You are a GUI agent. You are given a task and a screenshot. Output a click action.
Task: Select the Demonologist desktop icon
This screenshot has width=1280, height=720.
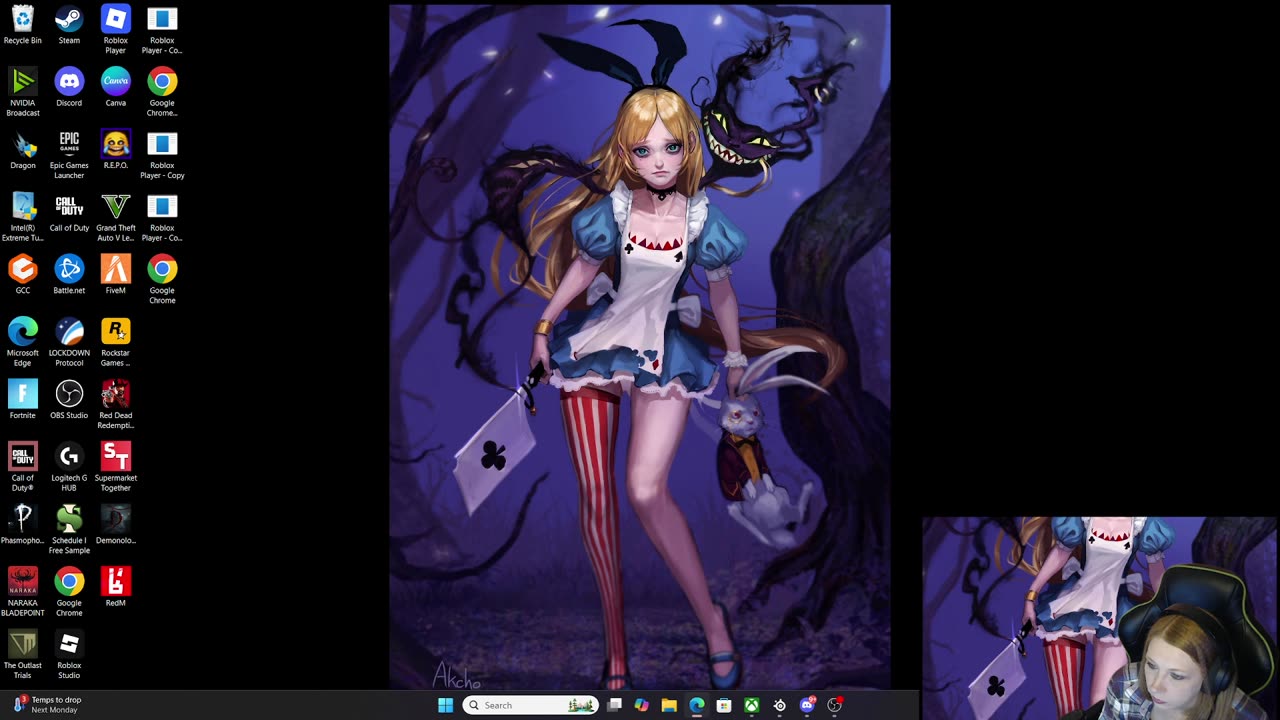coord(116,525)
